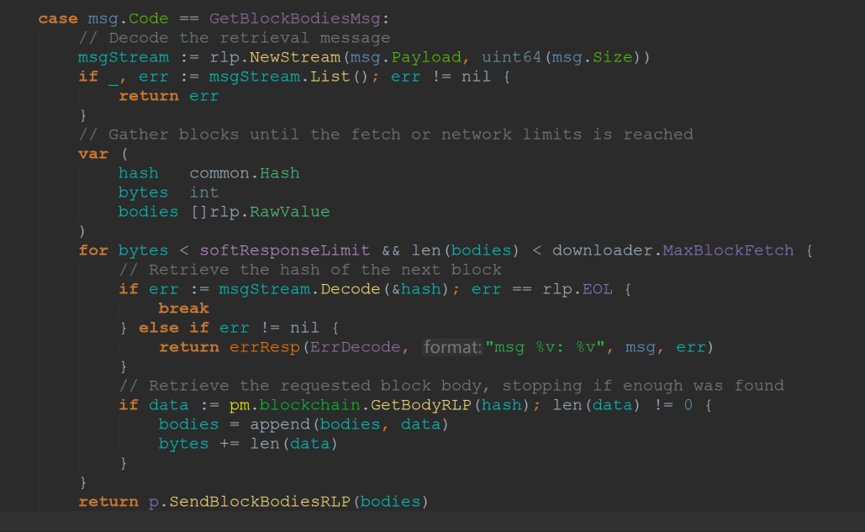Click []rlp.RawValue type
865x532 pixels.
[260, 212]
